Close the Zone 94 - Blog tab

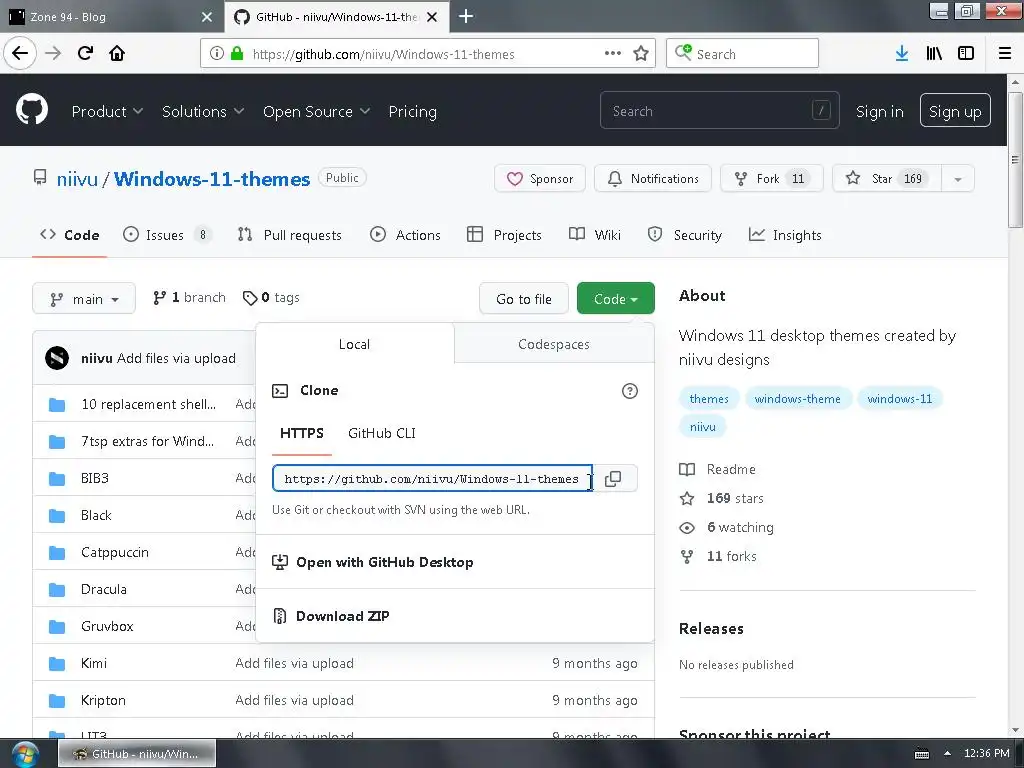click(x=206, y=17)
